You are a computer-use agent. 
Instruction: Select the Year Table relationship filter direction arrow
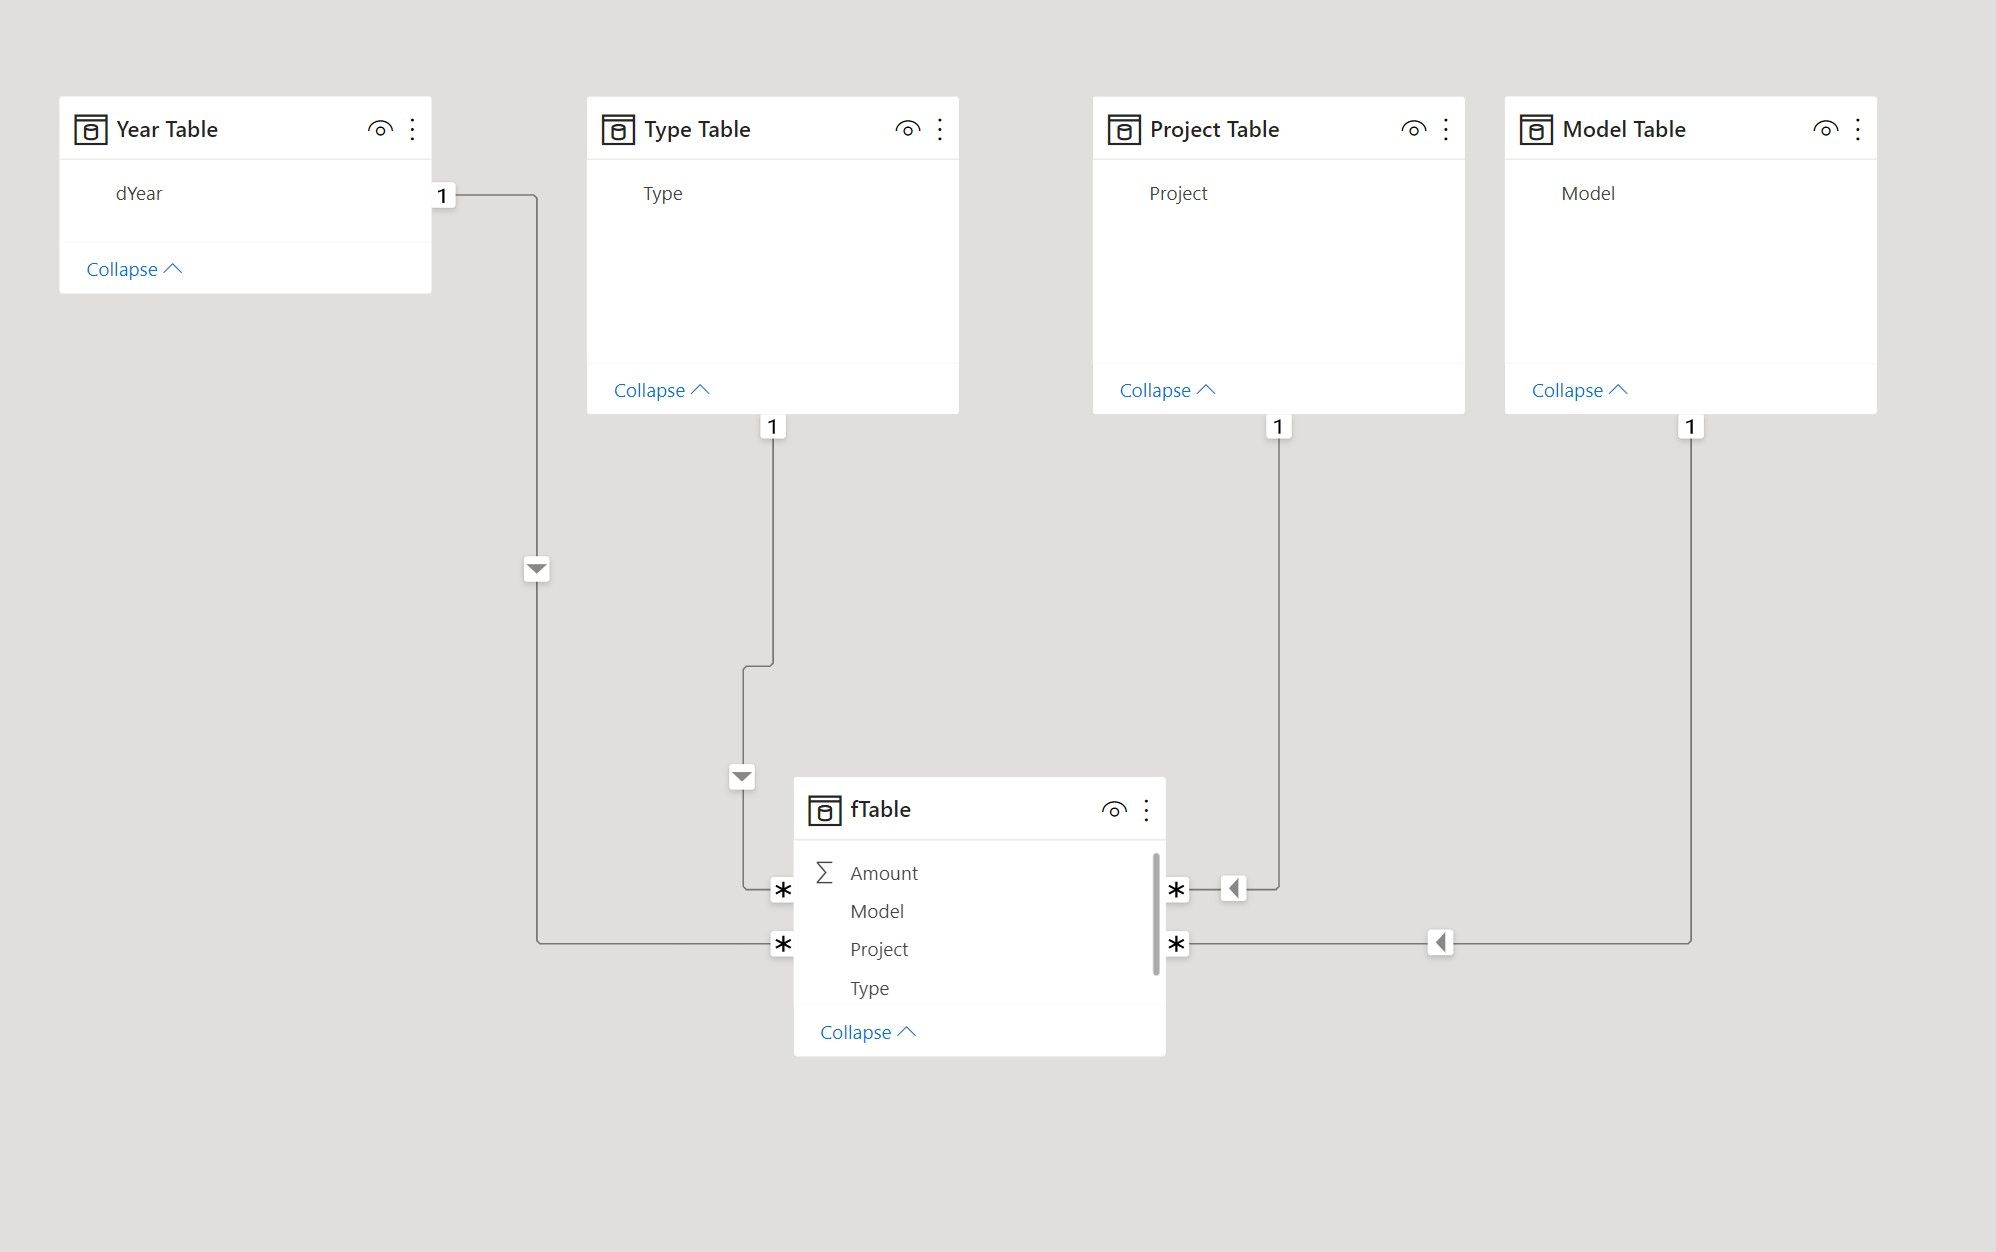(x=537, y=569)
